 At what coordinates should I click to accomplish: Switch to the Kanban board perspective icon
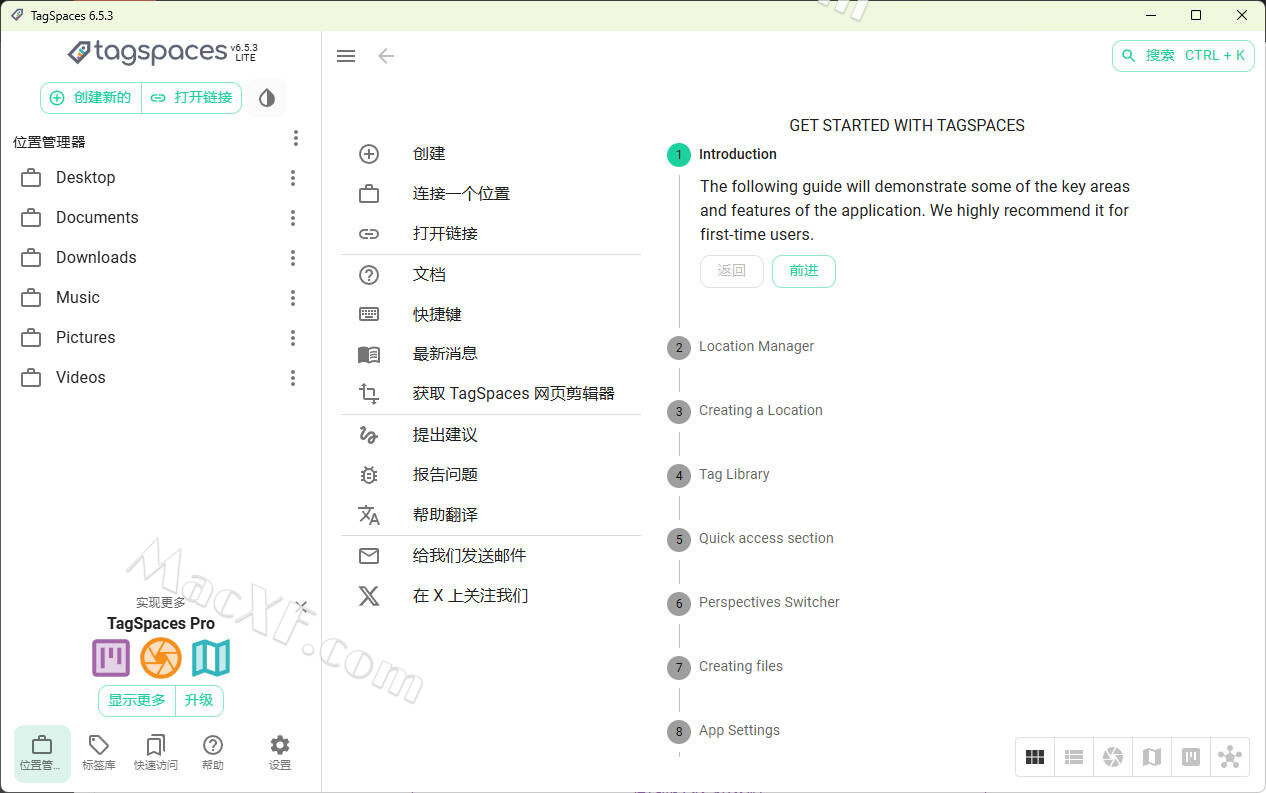coord(1191,757)
